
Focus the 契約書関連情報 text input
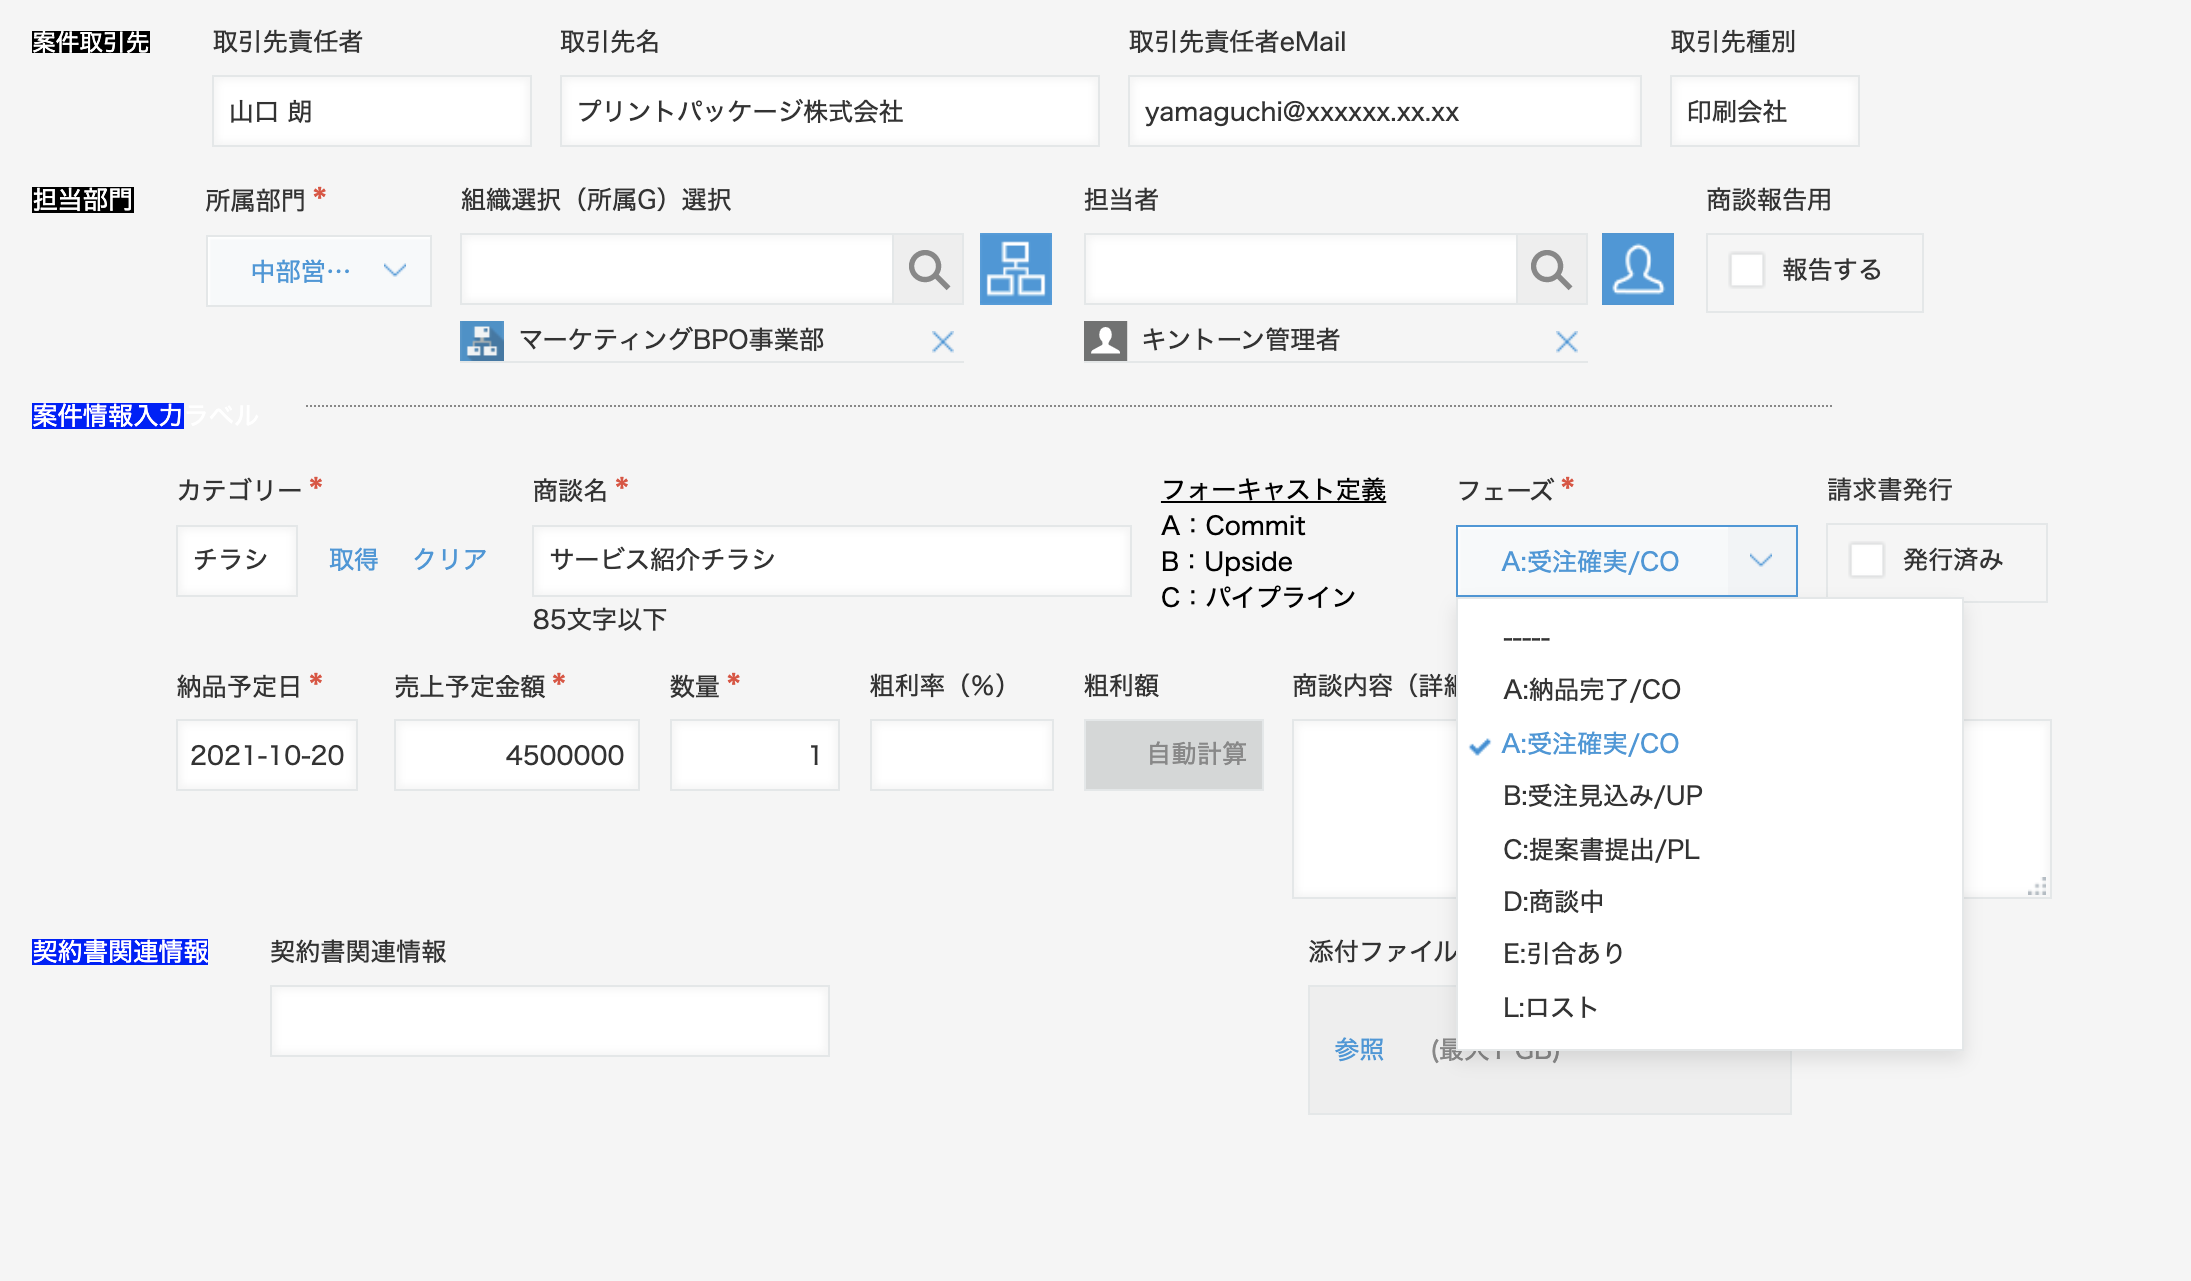pos(549,1021)
